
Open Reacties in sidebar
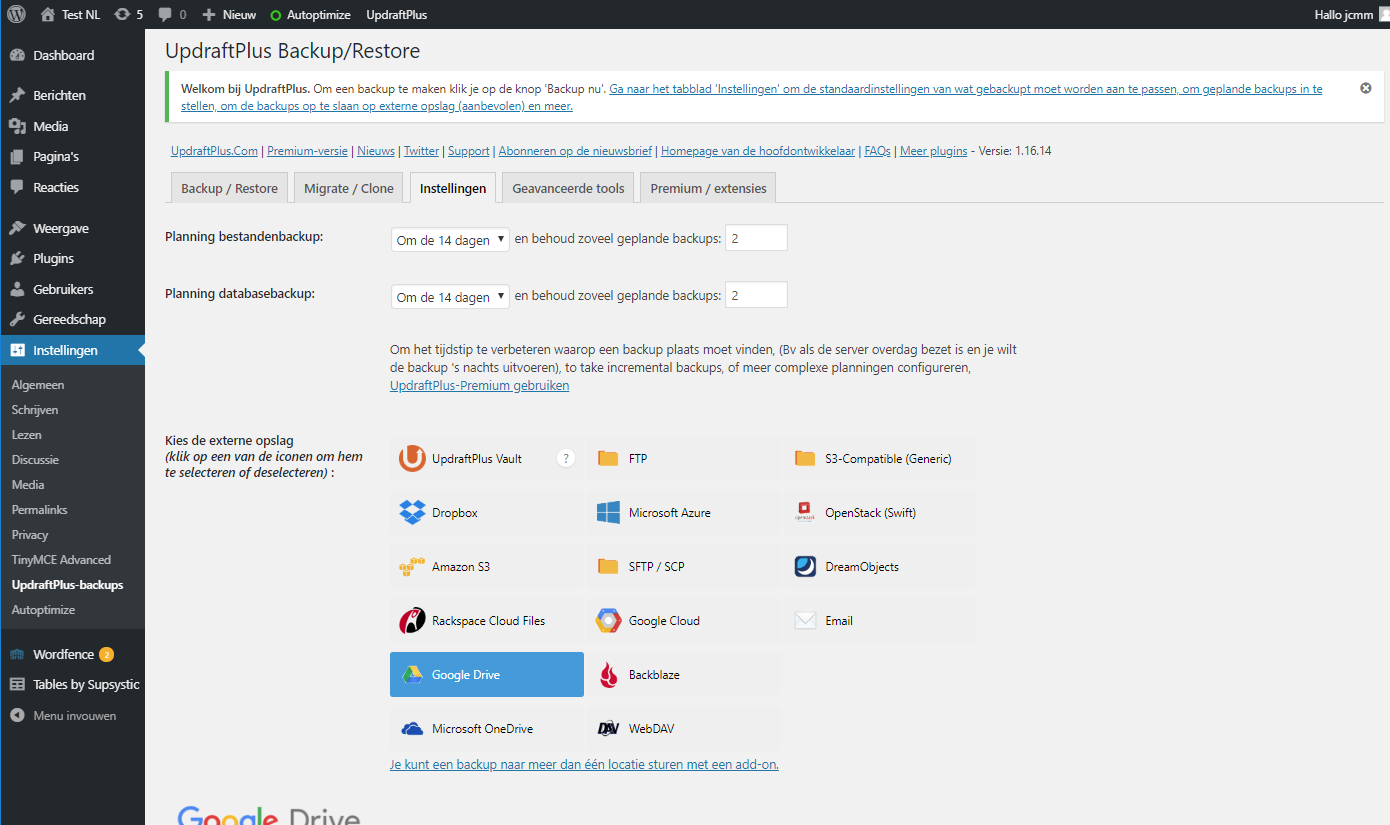(72, 187)
